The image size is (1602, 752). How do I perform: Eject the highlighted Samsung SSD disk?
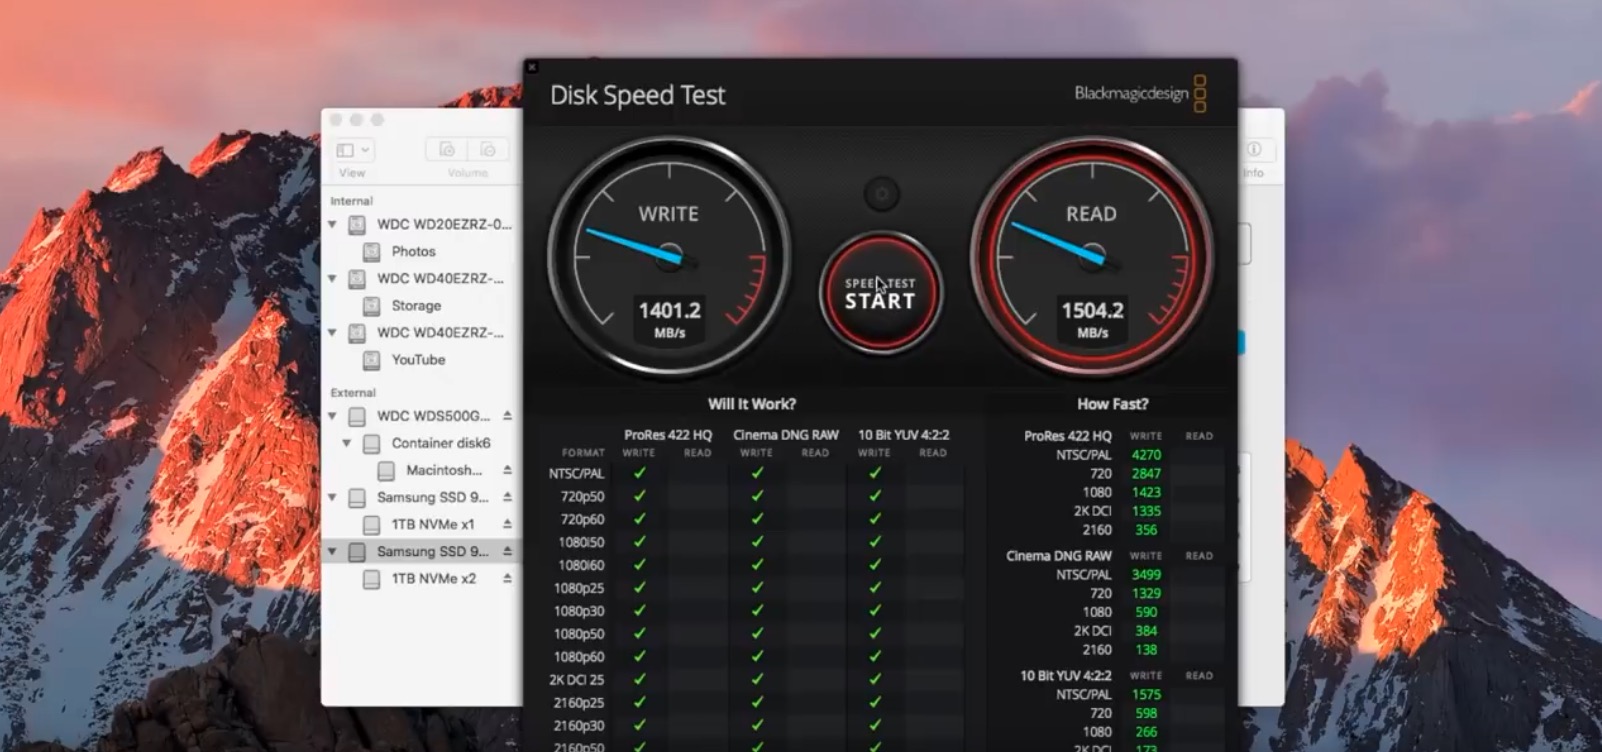click(x=507, y=551)
